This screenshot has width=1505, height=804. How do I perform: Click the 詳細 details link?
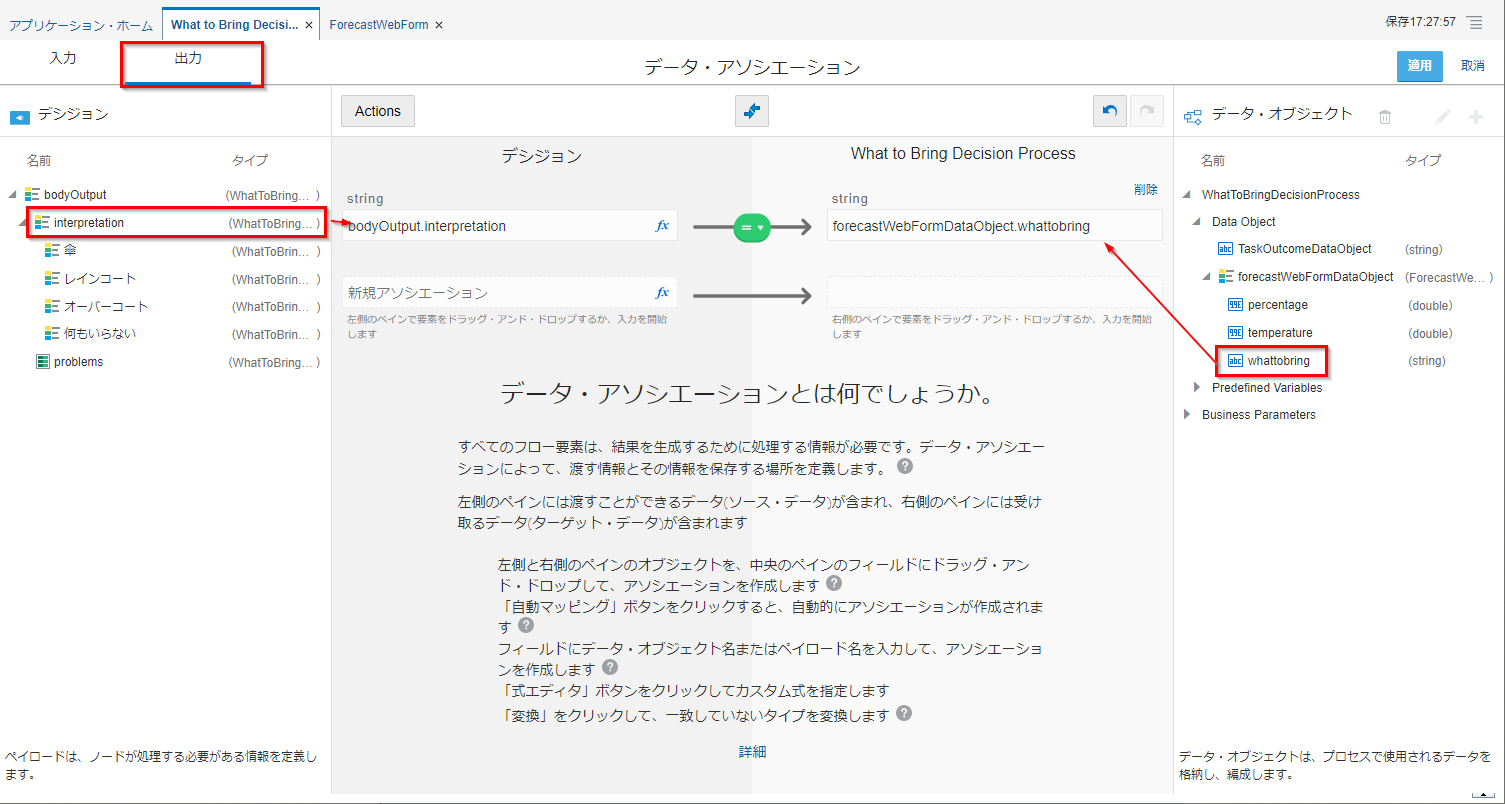[x=752, y=751]
